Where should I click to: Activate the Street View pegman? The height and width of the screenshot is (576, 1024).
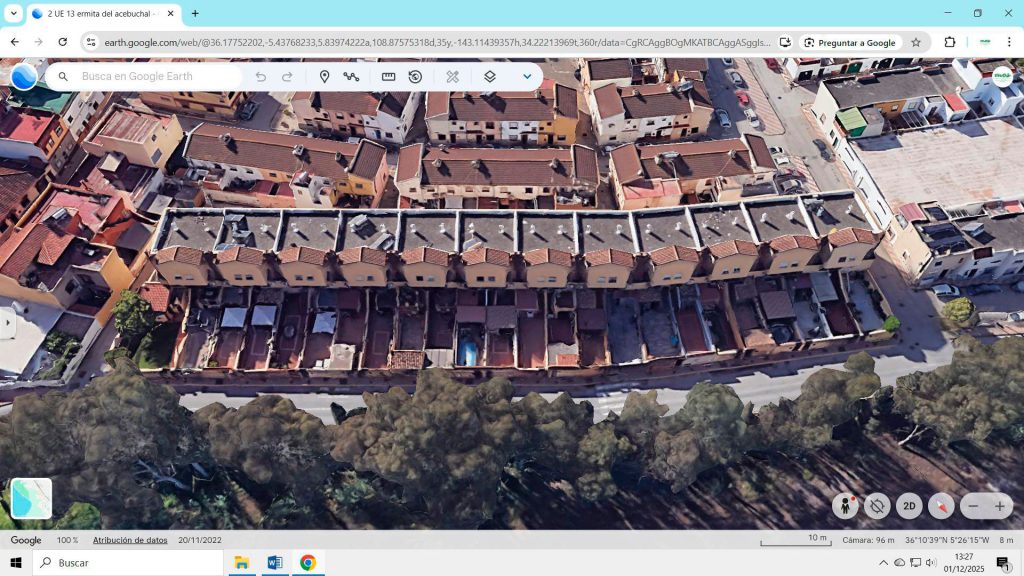845,507
